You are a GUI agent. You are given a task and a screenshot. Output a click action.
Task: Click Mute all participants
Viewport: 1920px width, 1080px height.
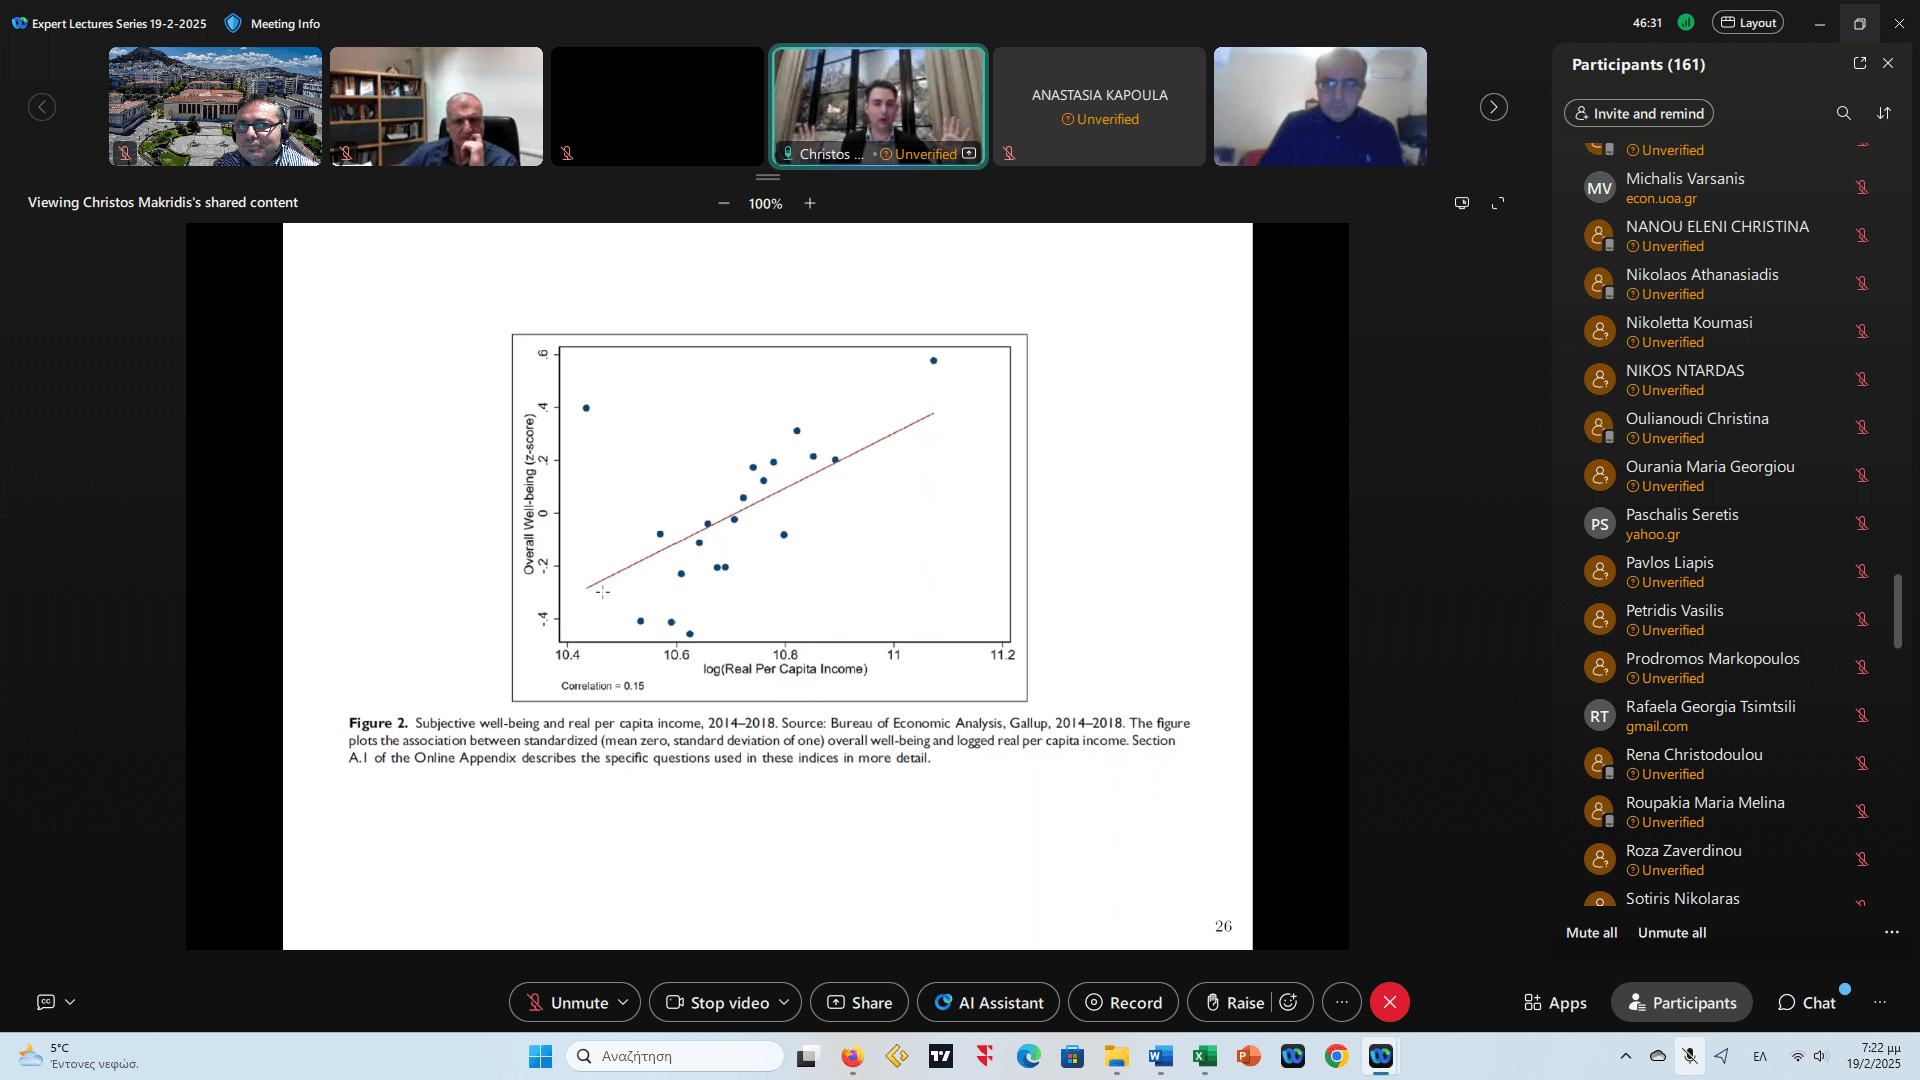tap(1591, 932)
